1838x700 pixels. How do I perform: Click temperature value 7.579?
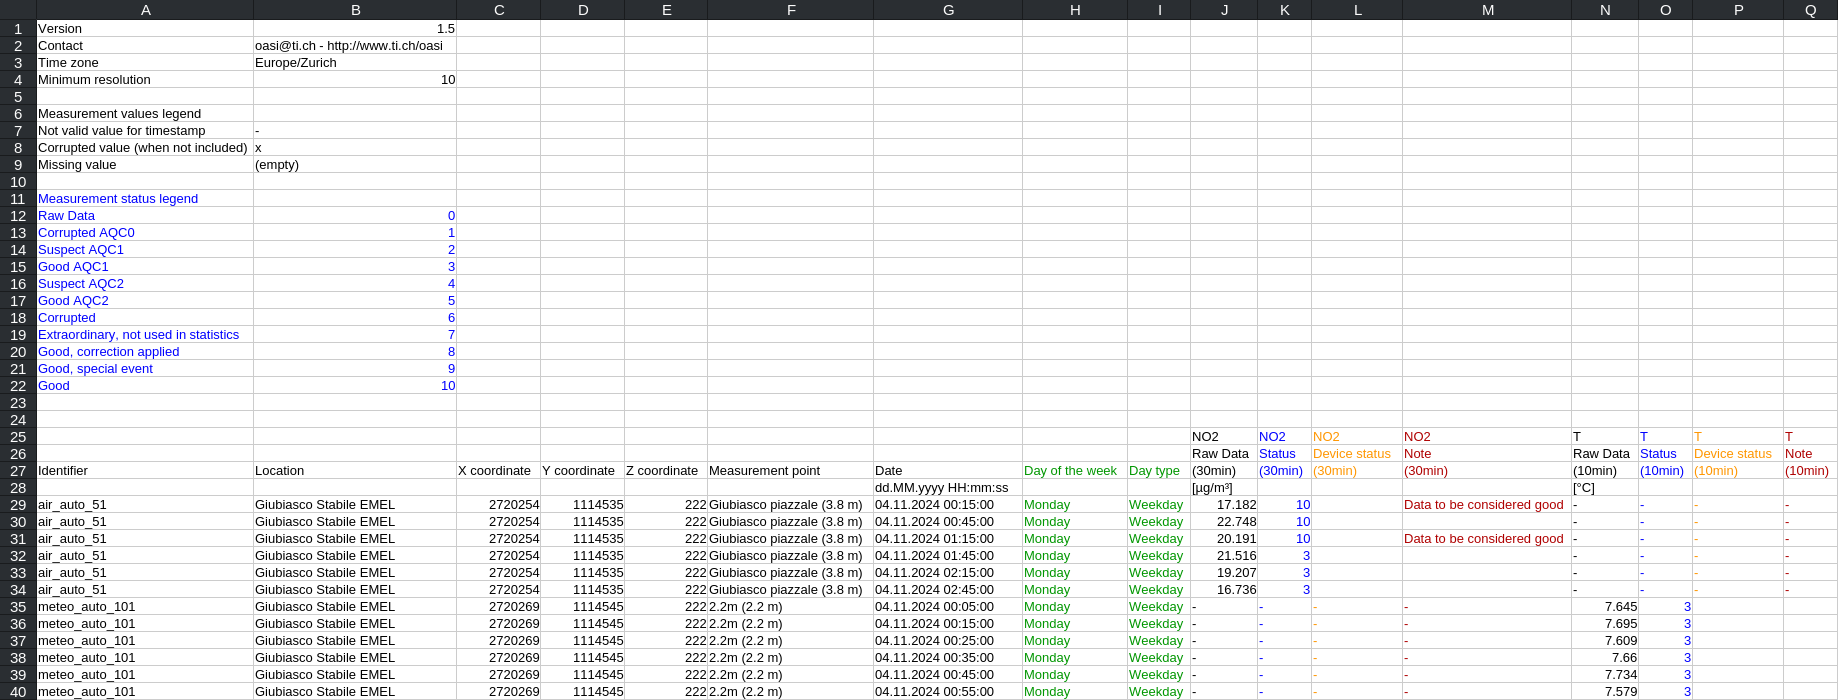(x=1605, y=692)
